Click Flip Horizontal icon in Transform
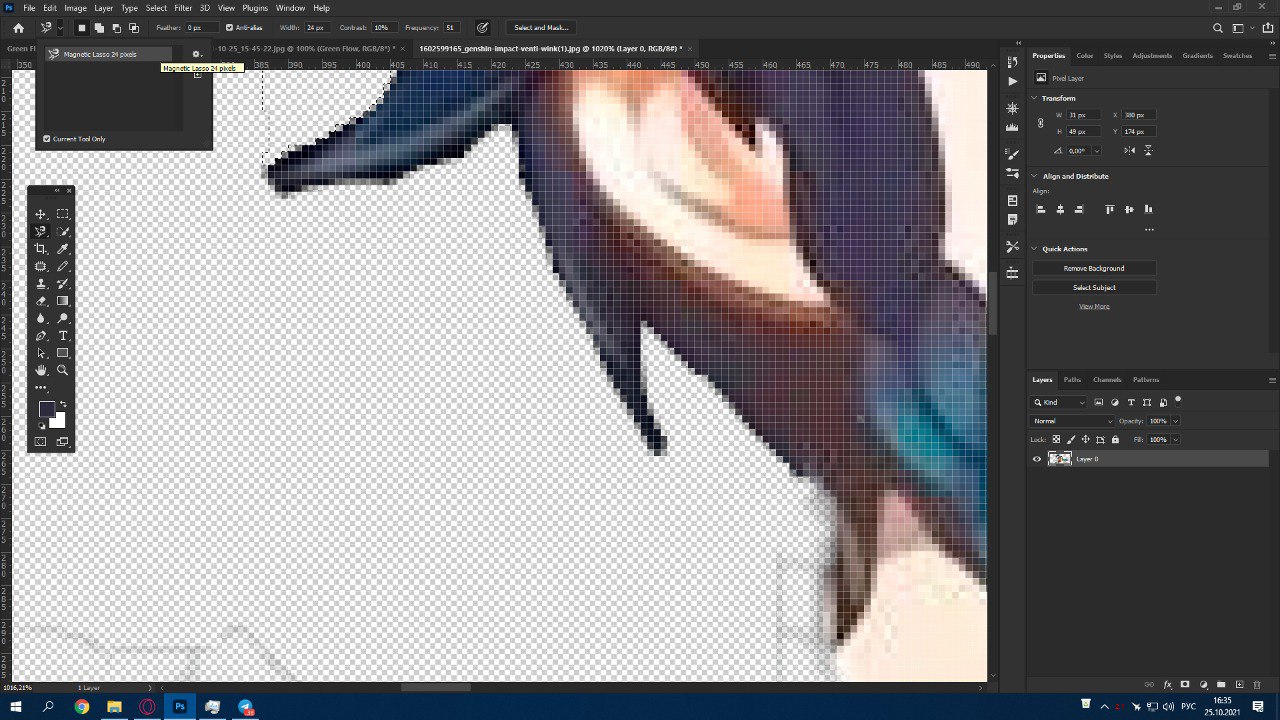This screenshot has width=1280, height=720. [1129, 150]
